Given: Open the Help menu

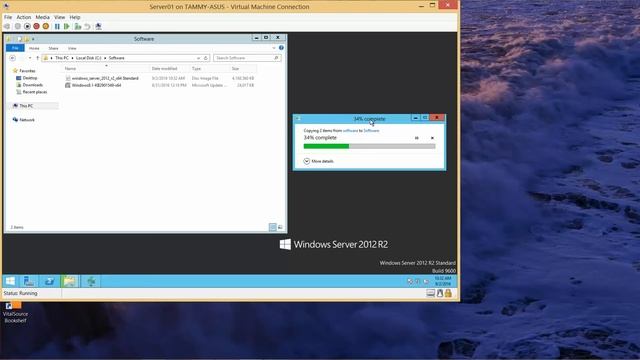Looking at the screenshot, I should click(75, 17).
